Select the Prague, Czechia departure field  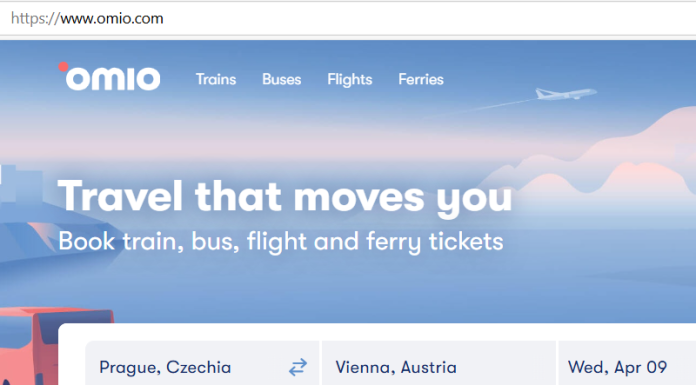(x=202, y=363)
